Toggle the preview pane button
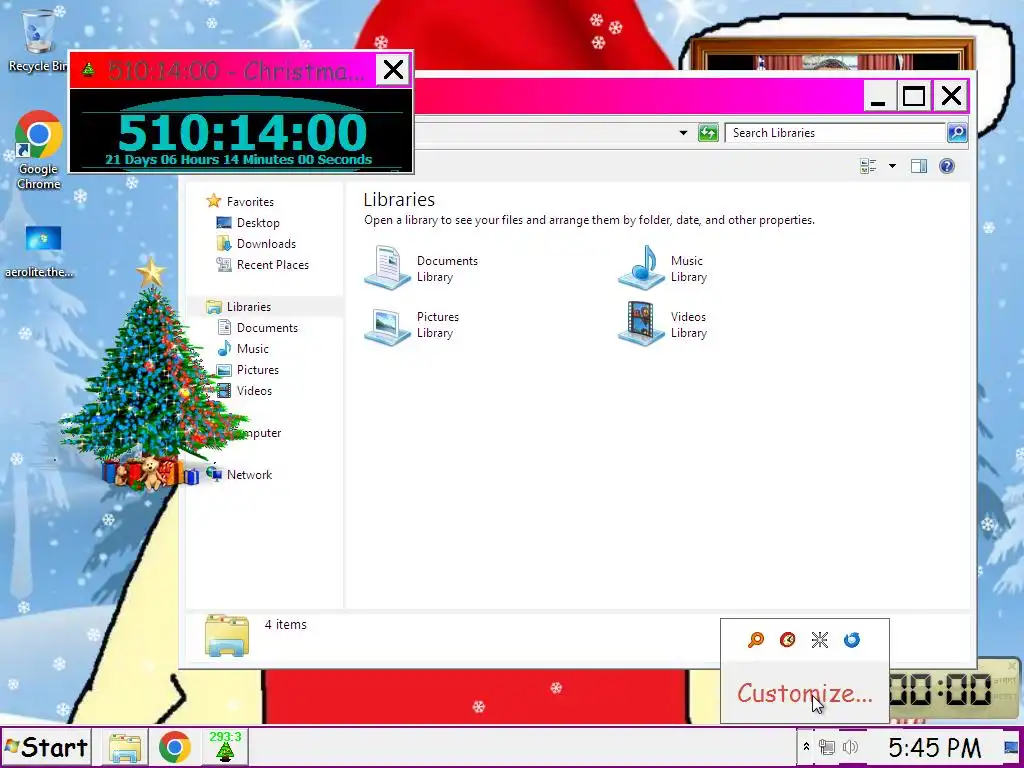 tap(919, 167)
